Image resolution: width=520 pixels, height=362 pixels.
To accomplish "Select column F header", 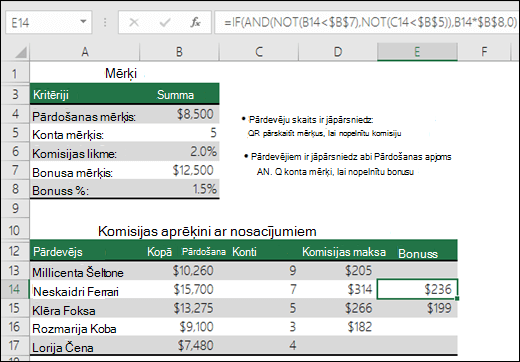I will (x=484, y=52).
